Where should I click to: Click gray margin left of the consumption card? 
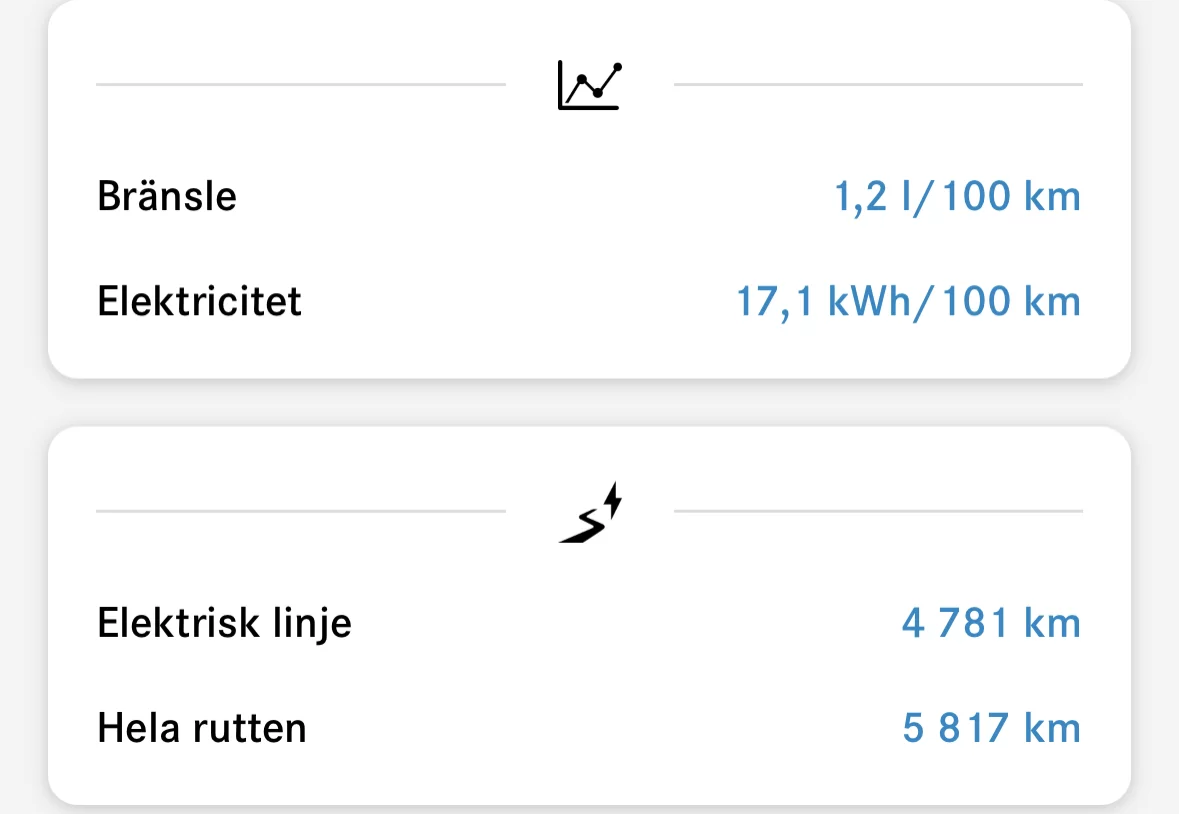[x=23, y=190]
